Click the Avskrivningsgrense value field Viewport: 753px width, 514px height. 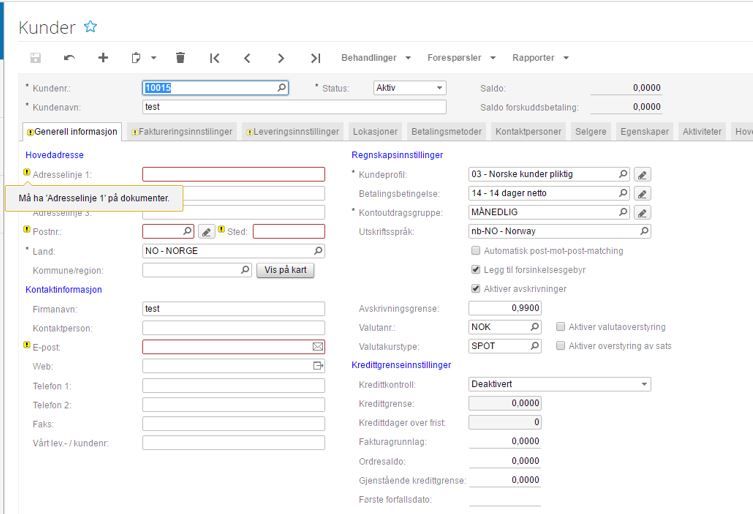[505, 308]
